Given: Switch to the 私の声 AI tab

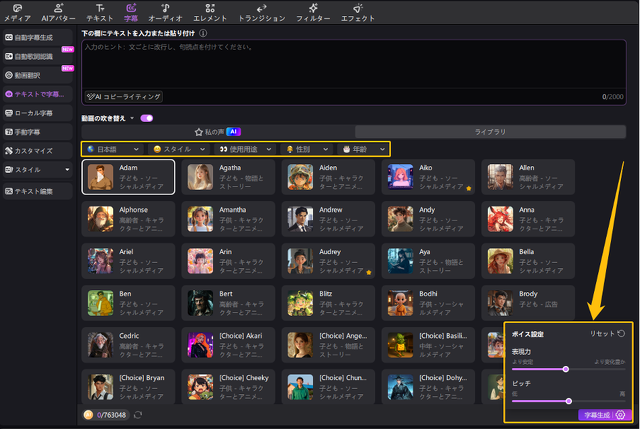Looking at the screenshot, I should pyautogui.click(x=218, y=132).
